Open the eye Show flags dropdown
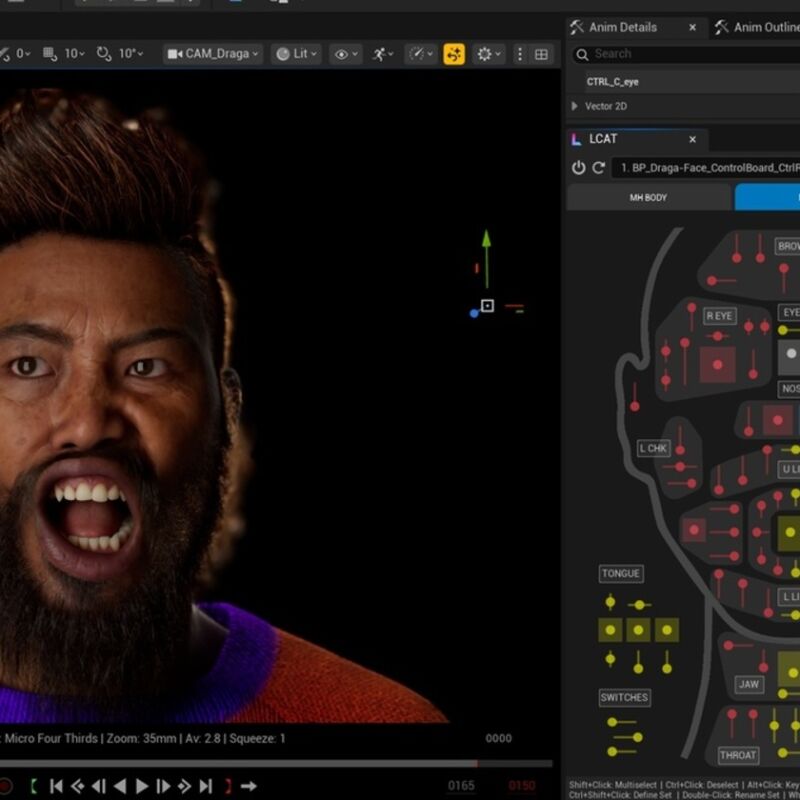Viewport: 800px width, 800px height. [346, 54]
